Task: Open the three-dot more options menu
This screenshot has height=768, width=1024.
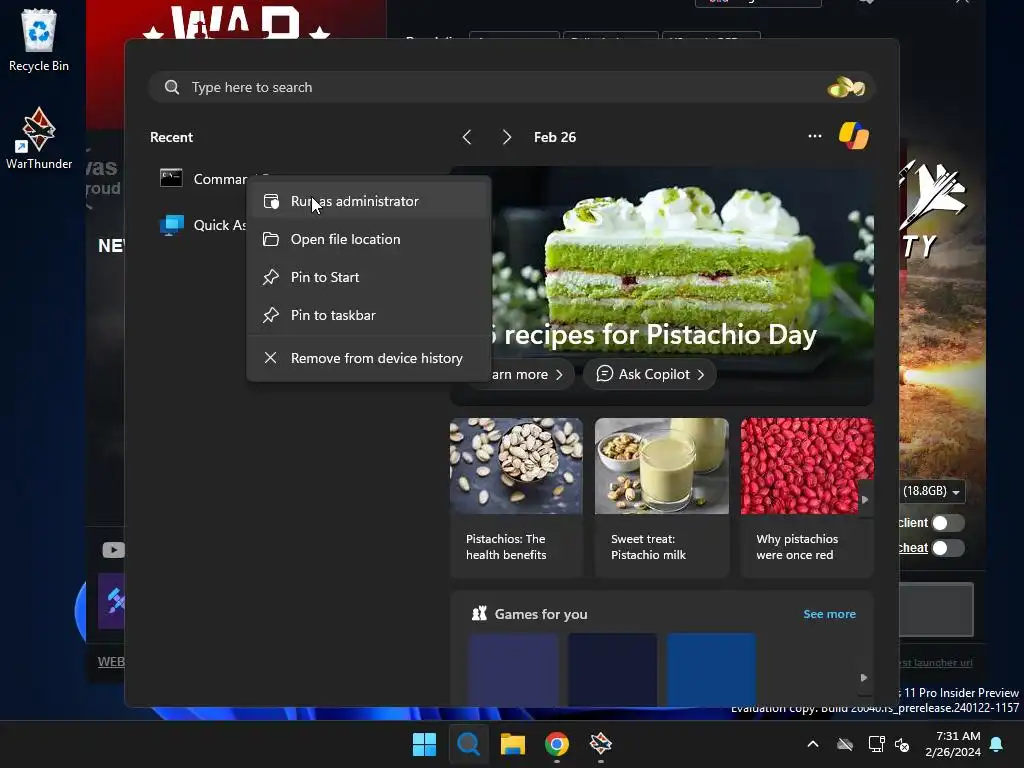Action: pyautogui.click(x=814, y=136)
